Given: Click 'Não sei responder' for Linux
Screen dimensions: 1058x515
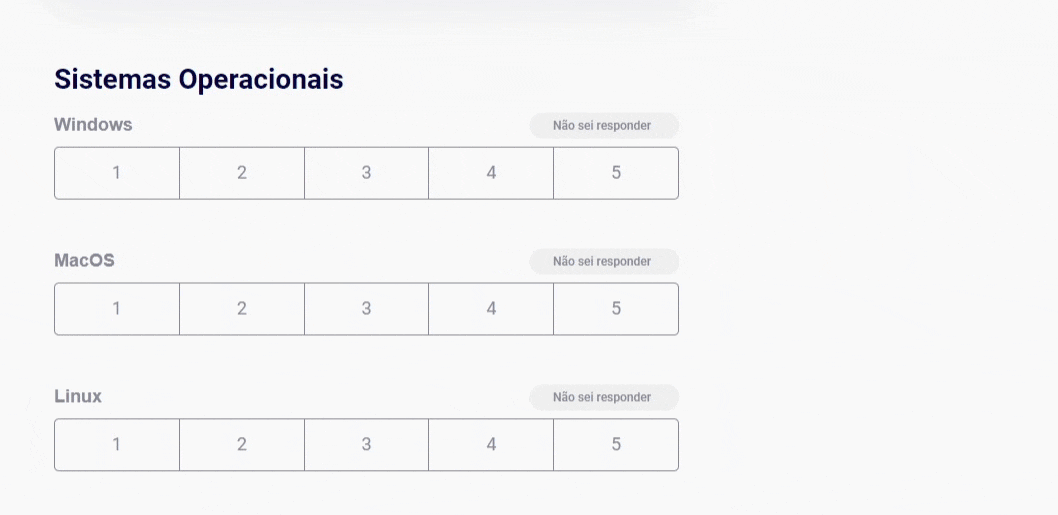Looking at the screenshot, I should point(603,398).
